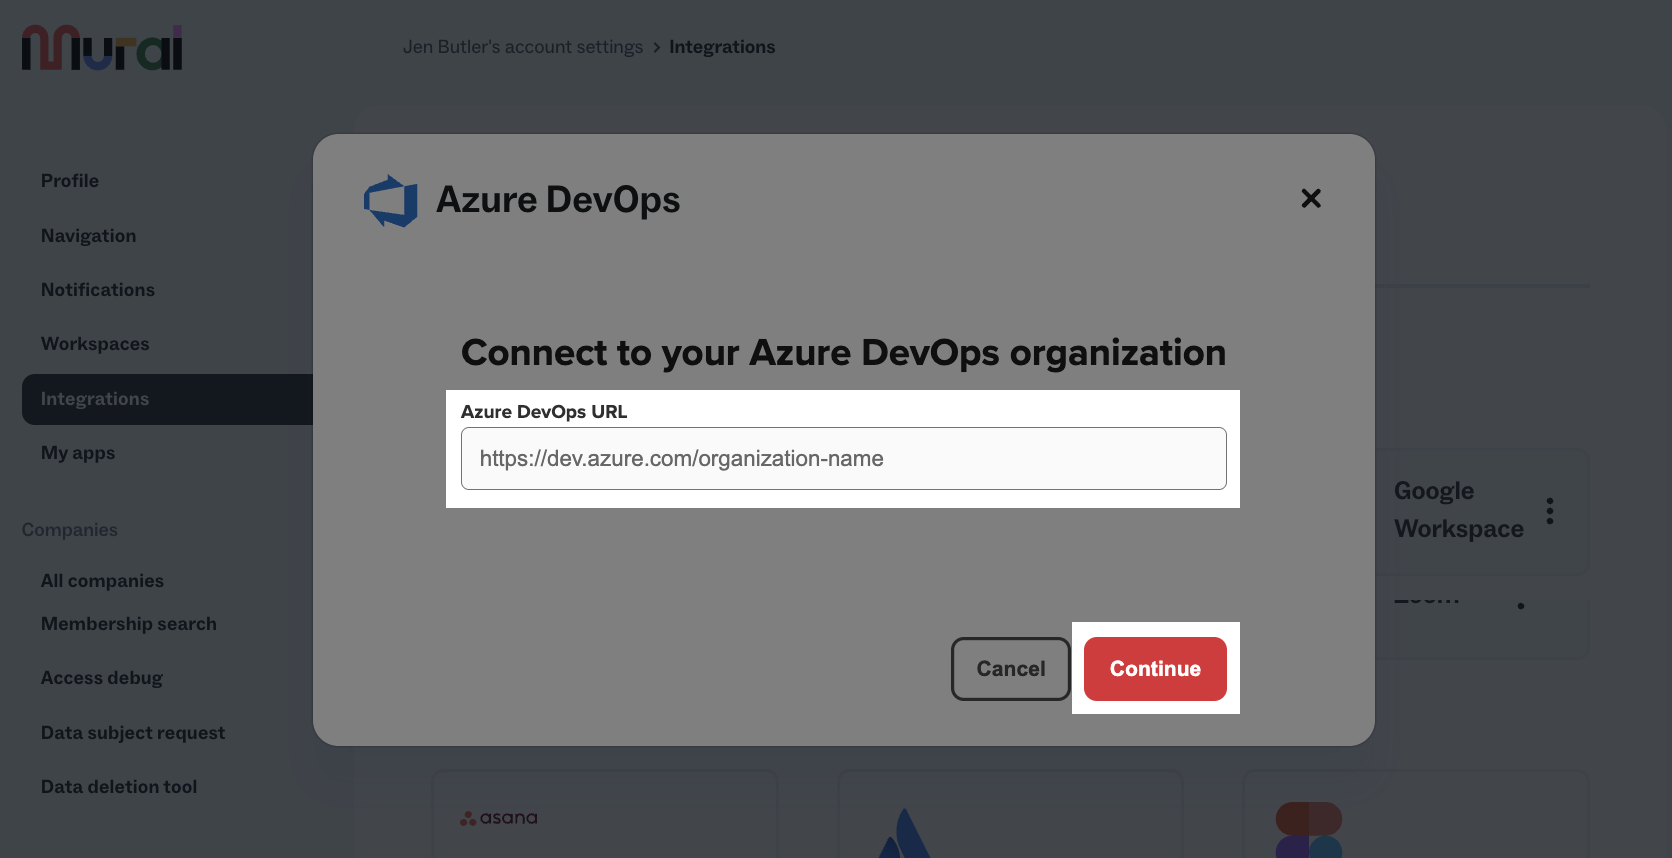Select Workspaces in sidebar
Screen dimensions: 1672x858
[95, 344]
